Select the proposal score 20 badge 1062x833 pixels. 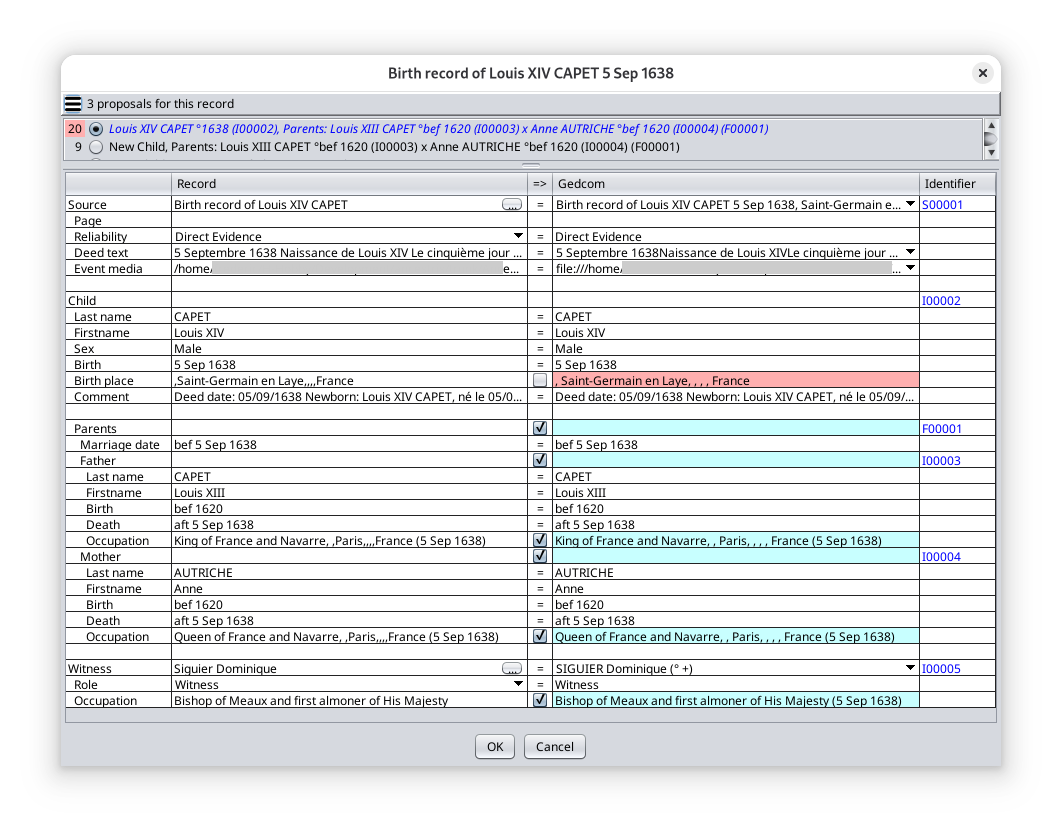pos(75,129)
